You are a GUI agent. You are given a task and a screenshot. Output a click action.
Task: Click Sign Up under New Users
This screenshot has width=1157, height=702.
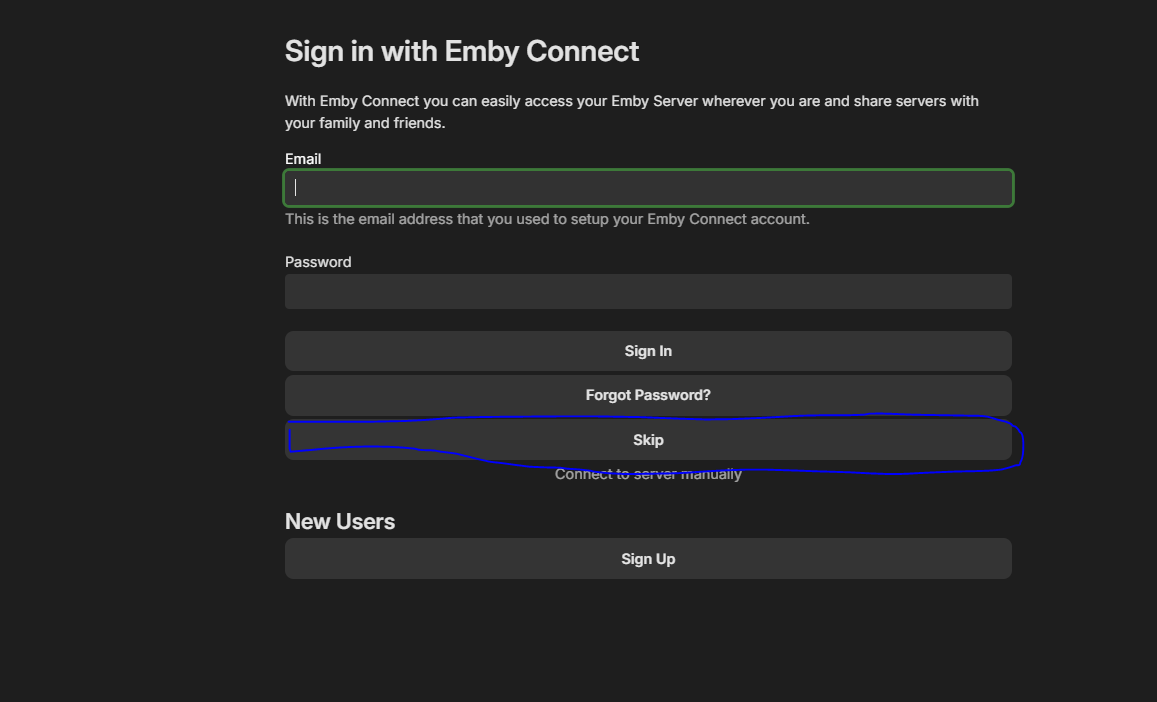648,559
